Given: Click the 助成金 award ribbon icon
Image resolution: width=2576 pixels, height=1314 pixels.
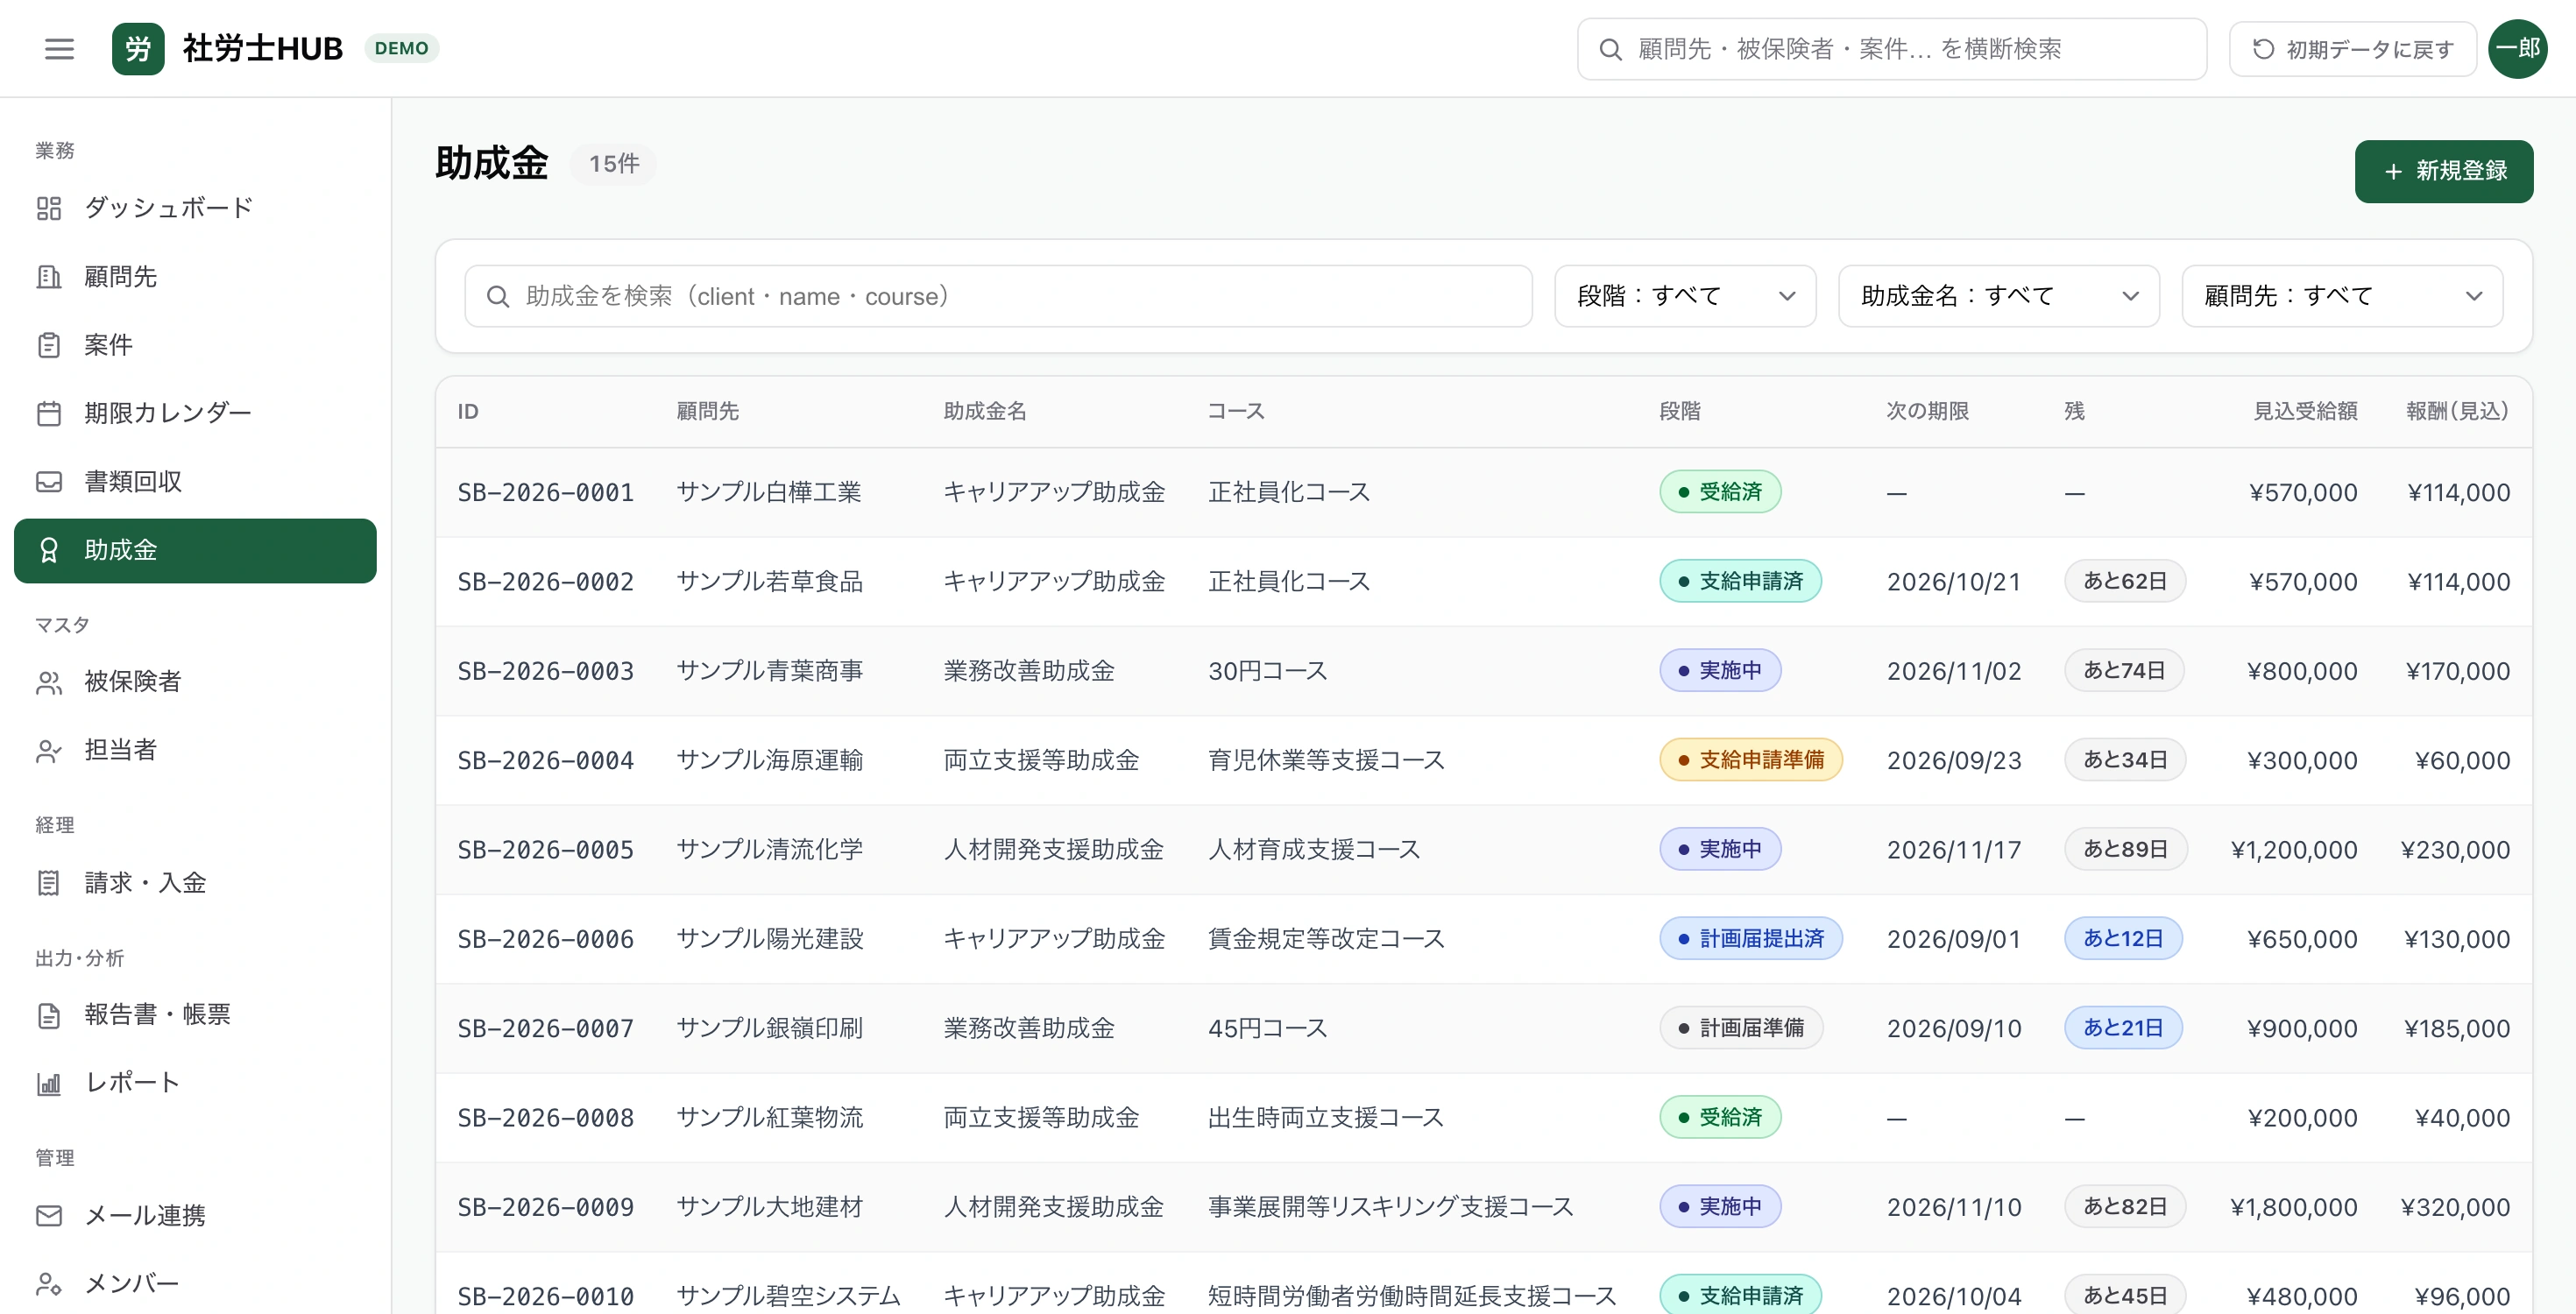Looking at the screenshot, I should click(49, 550).
